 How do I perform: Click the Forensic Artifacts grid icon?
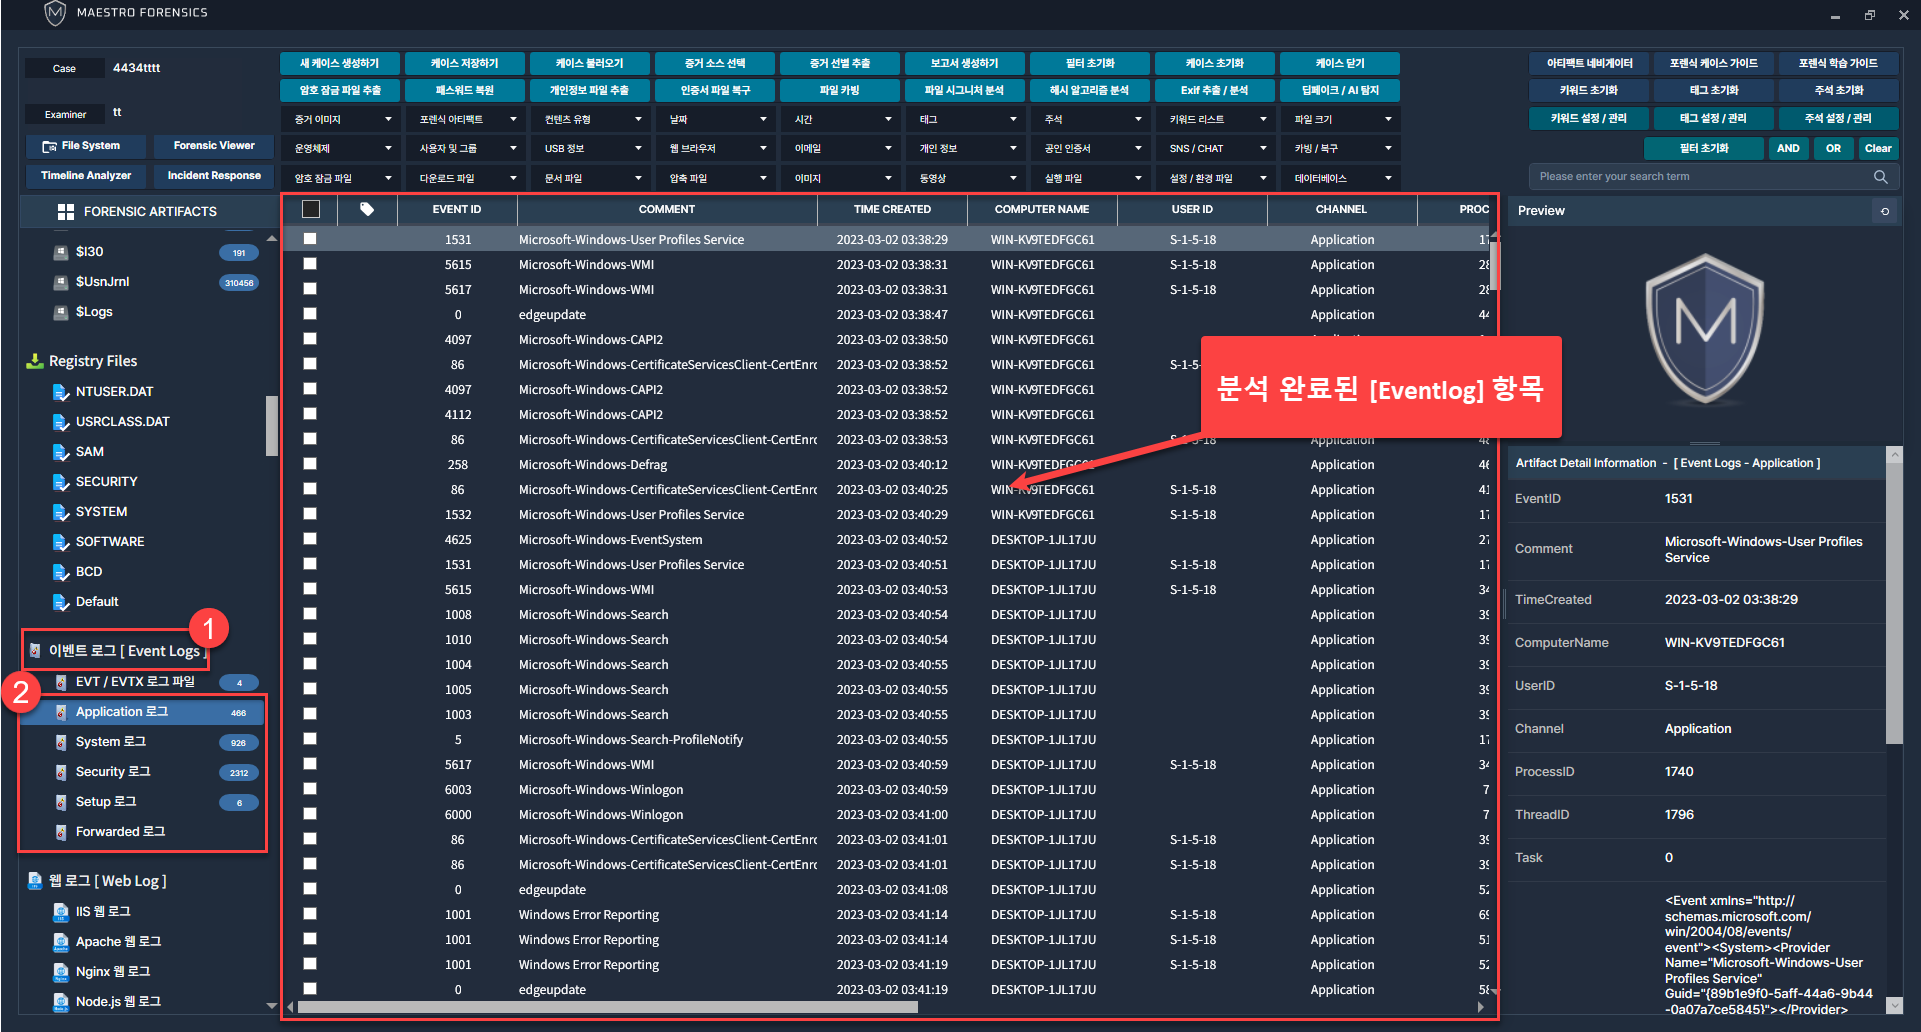[66, 212]
